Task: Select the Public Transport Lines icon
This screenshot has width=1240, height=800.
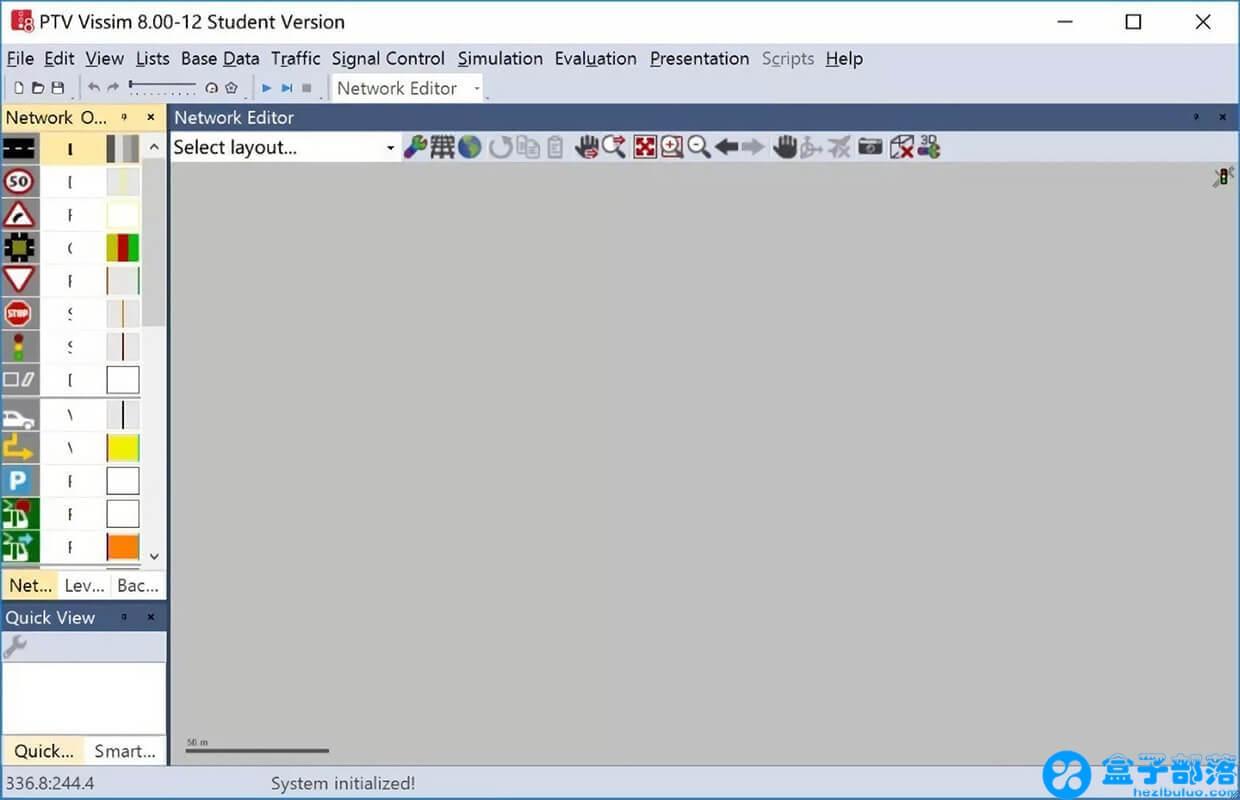Action: click(x=20, y=546)
